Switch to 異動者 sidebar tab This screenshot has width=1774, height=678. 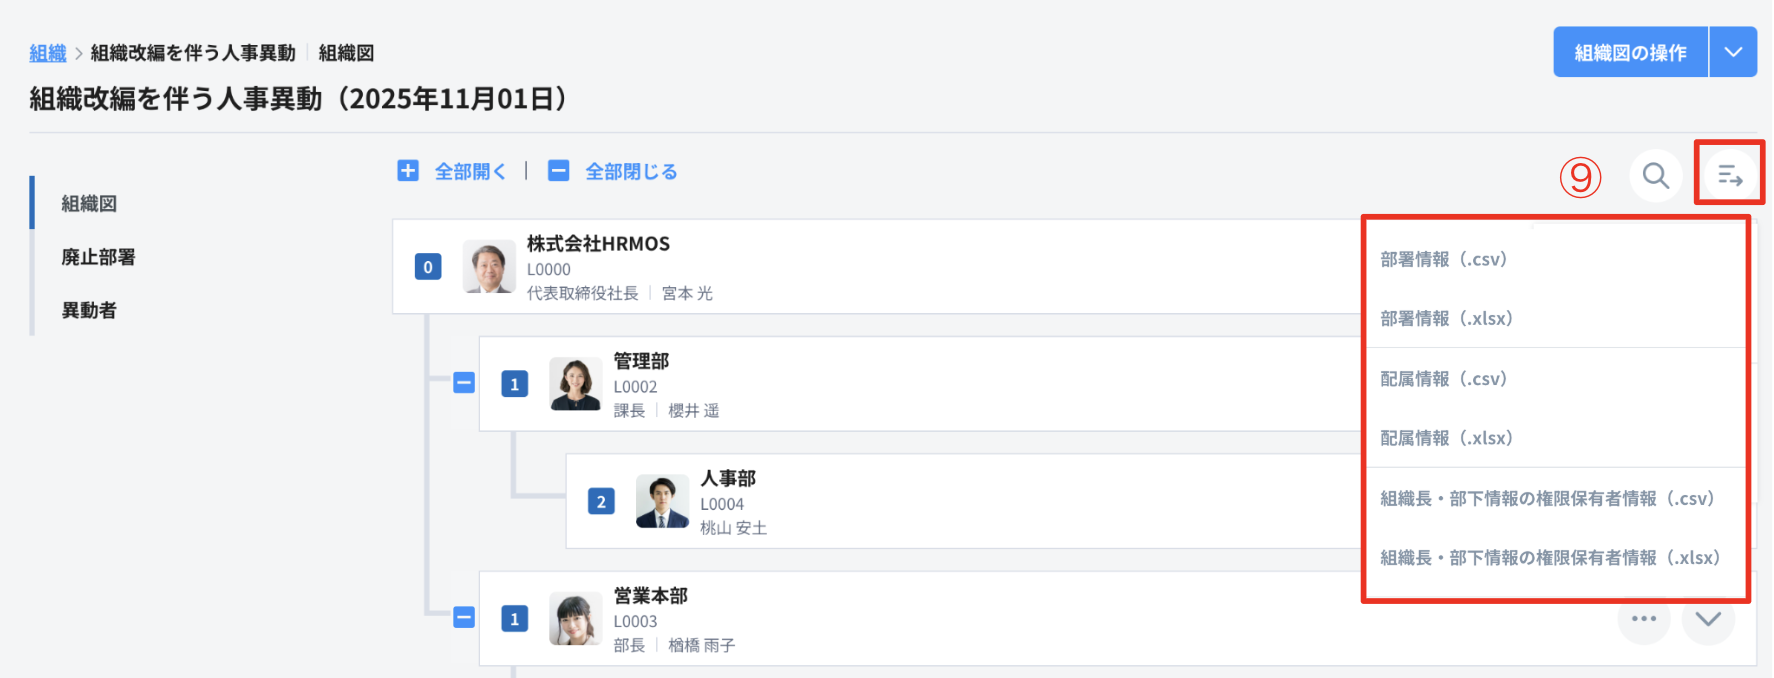coord(89,310)
